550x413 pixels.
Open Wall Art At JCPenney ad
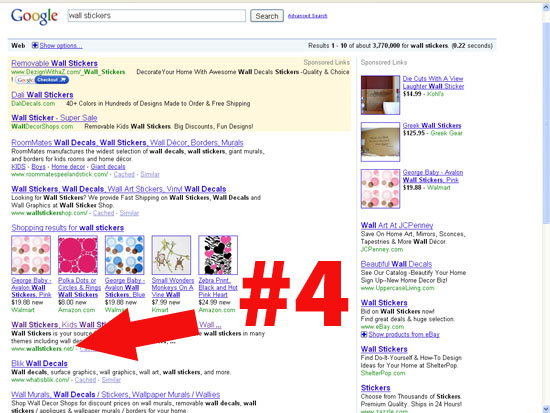tap(397, 225)
